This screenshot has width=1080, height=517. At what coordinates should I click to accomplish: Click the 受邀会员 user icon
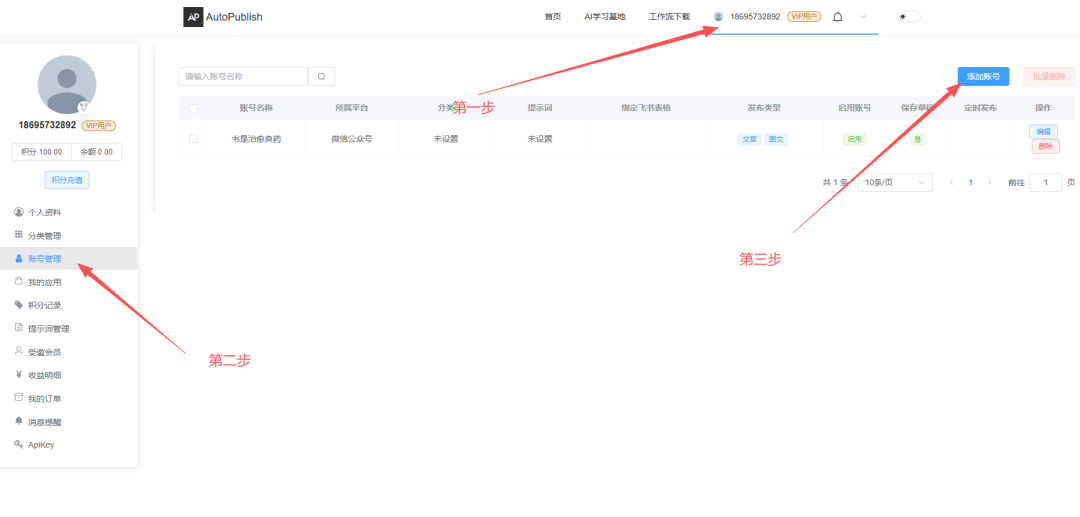pos(19,351)
